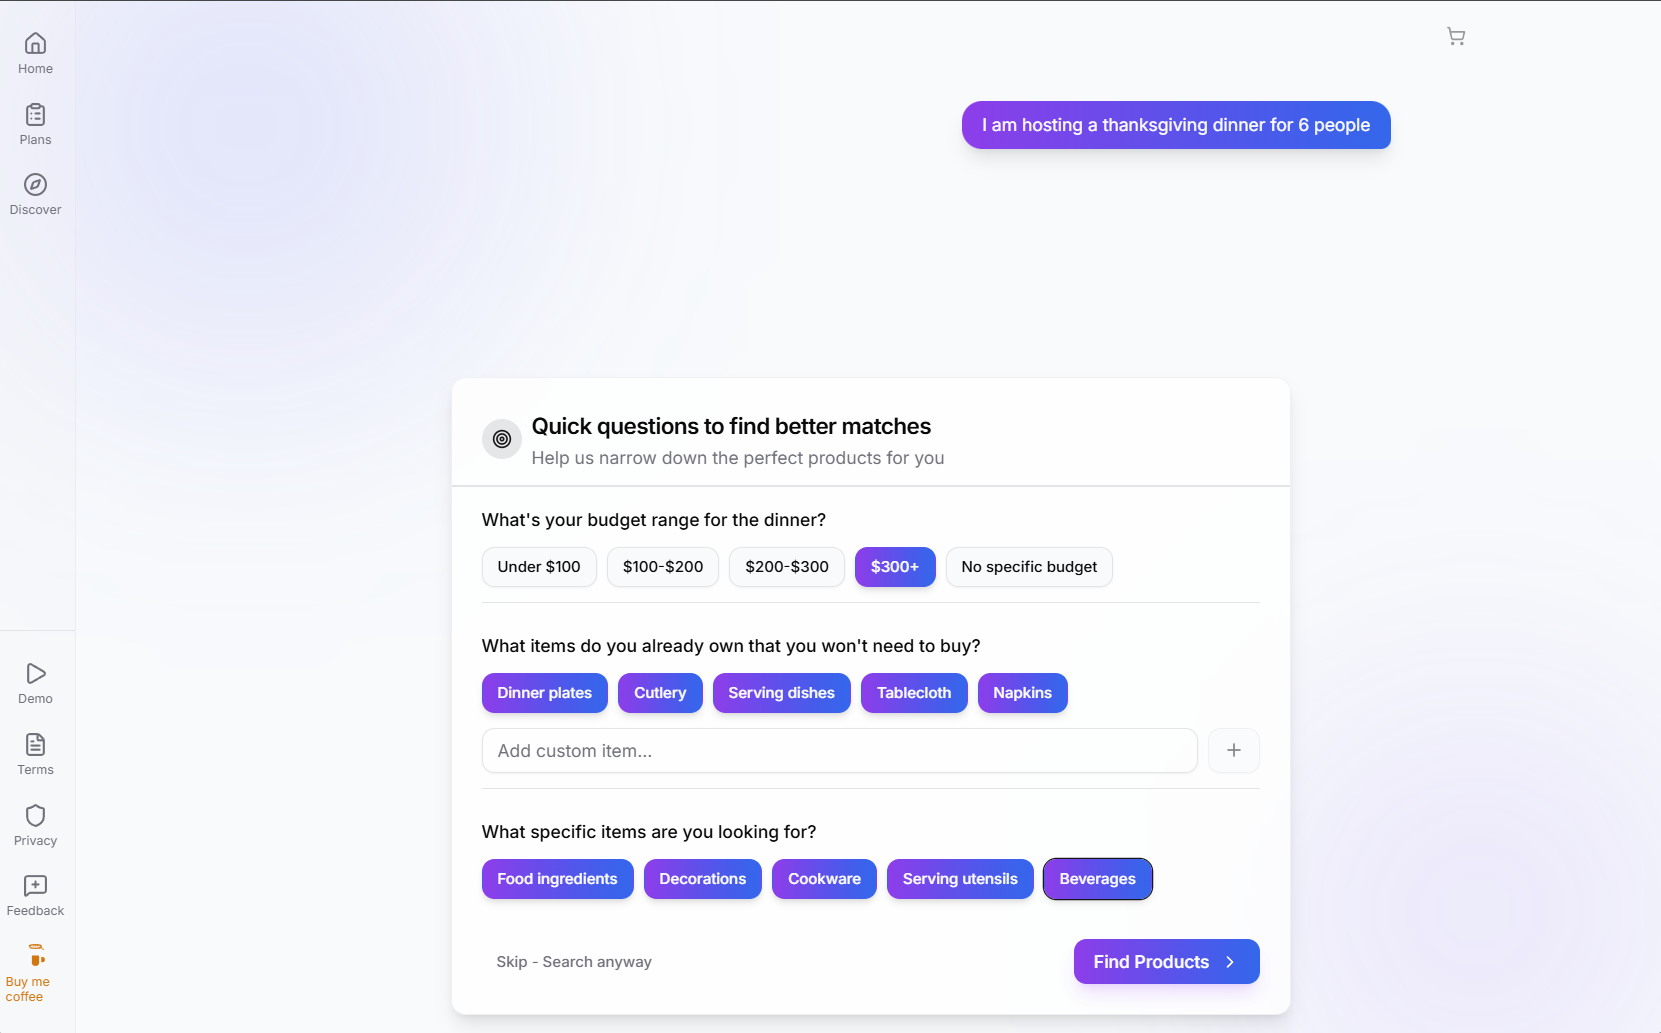
Task: Open the Privacy page
Action: point(35,824)
